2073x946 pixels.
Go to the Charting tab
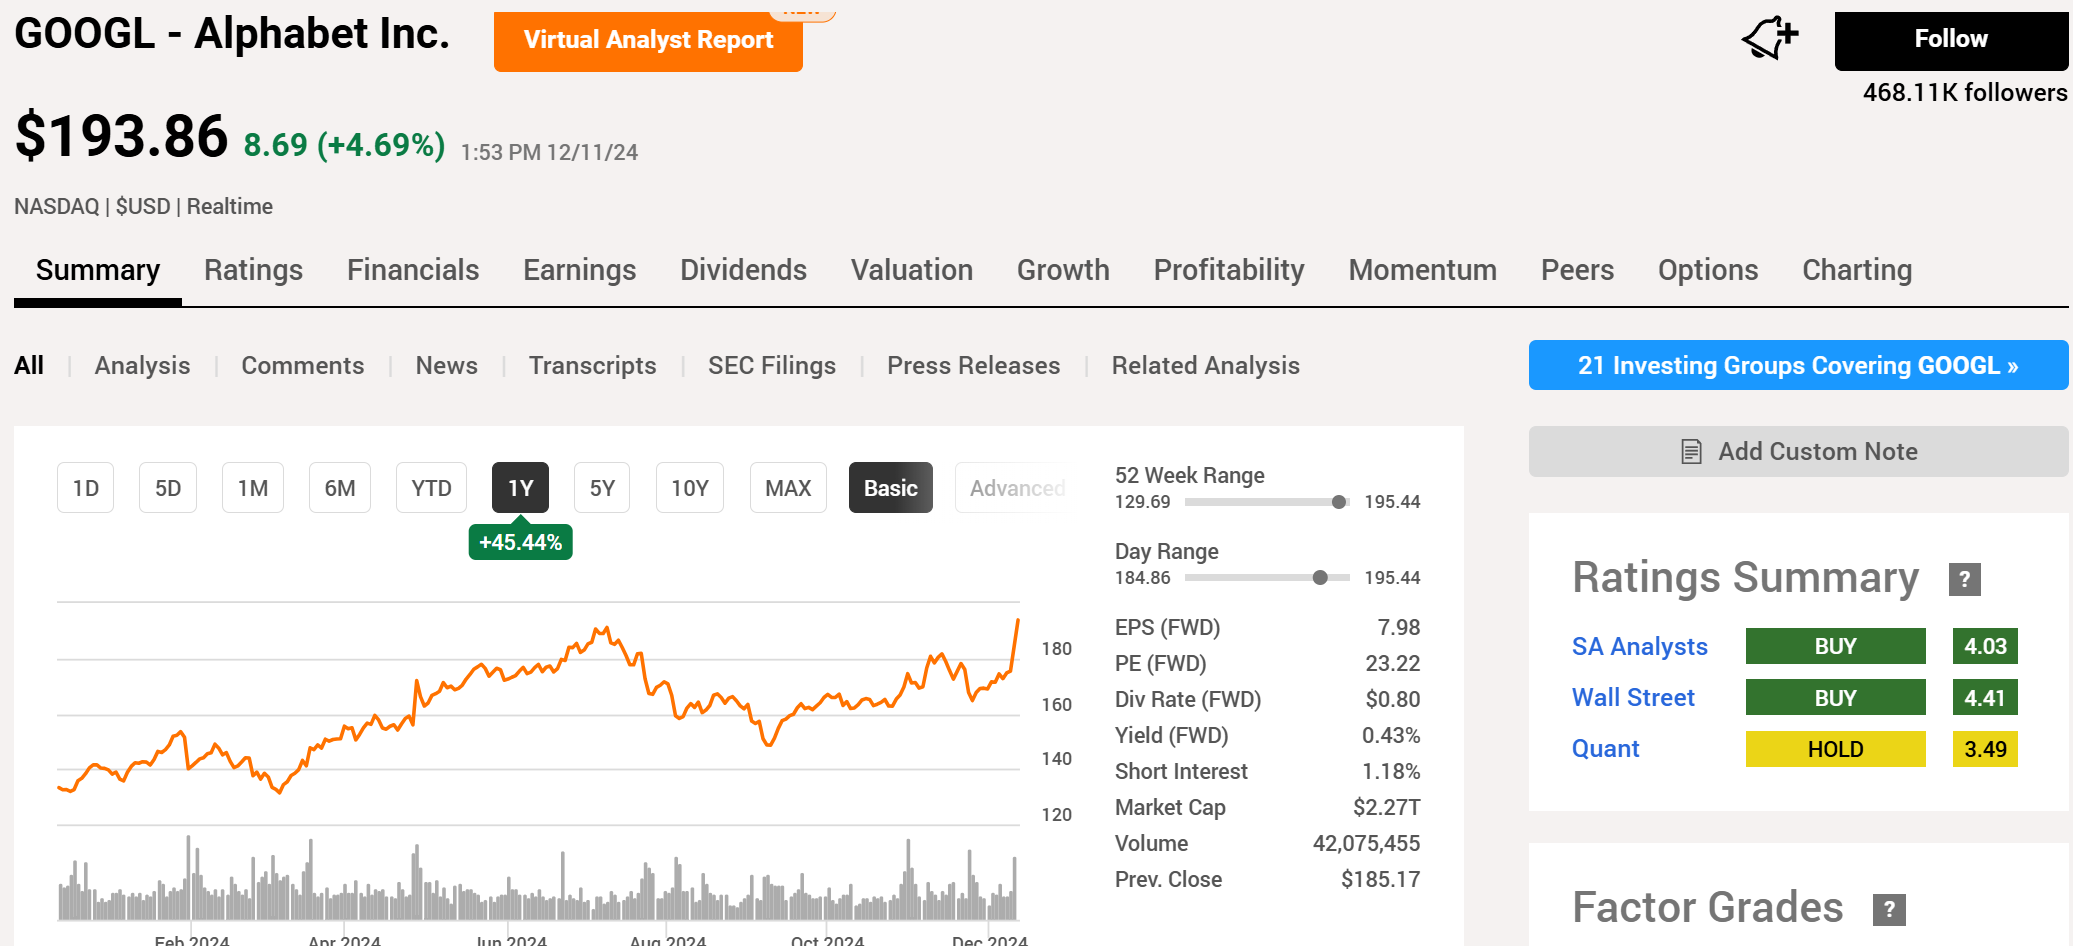tap(1857, 270)
